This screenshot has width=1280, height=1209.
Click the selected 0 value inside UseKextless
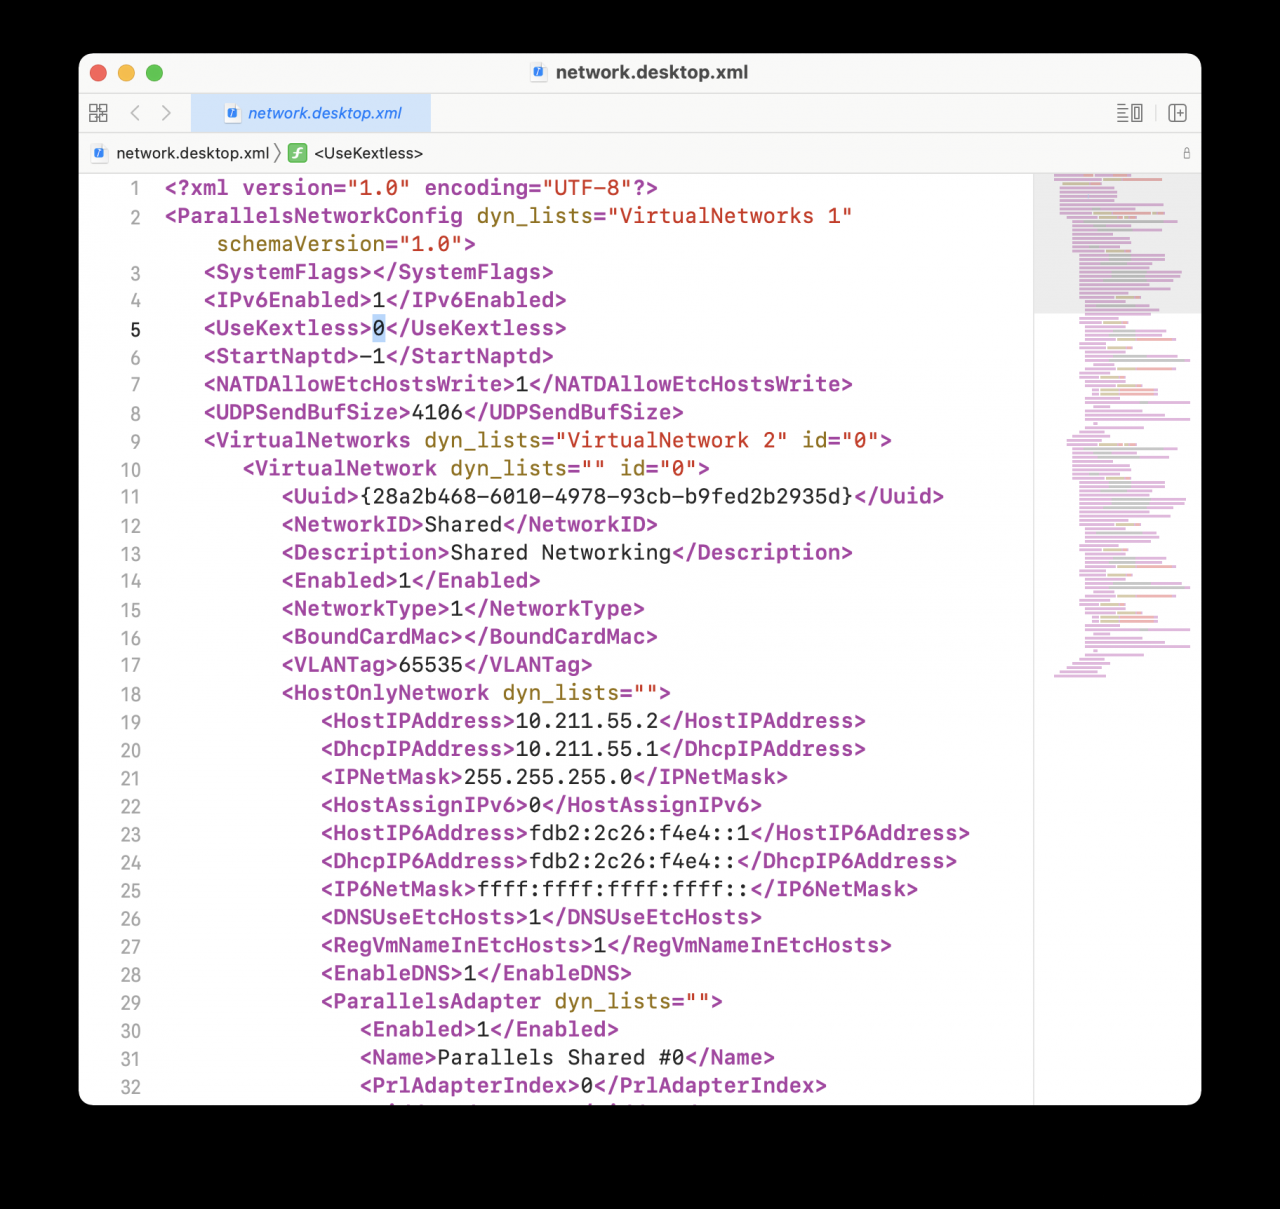coord(377,328)
